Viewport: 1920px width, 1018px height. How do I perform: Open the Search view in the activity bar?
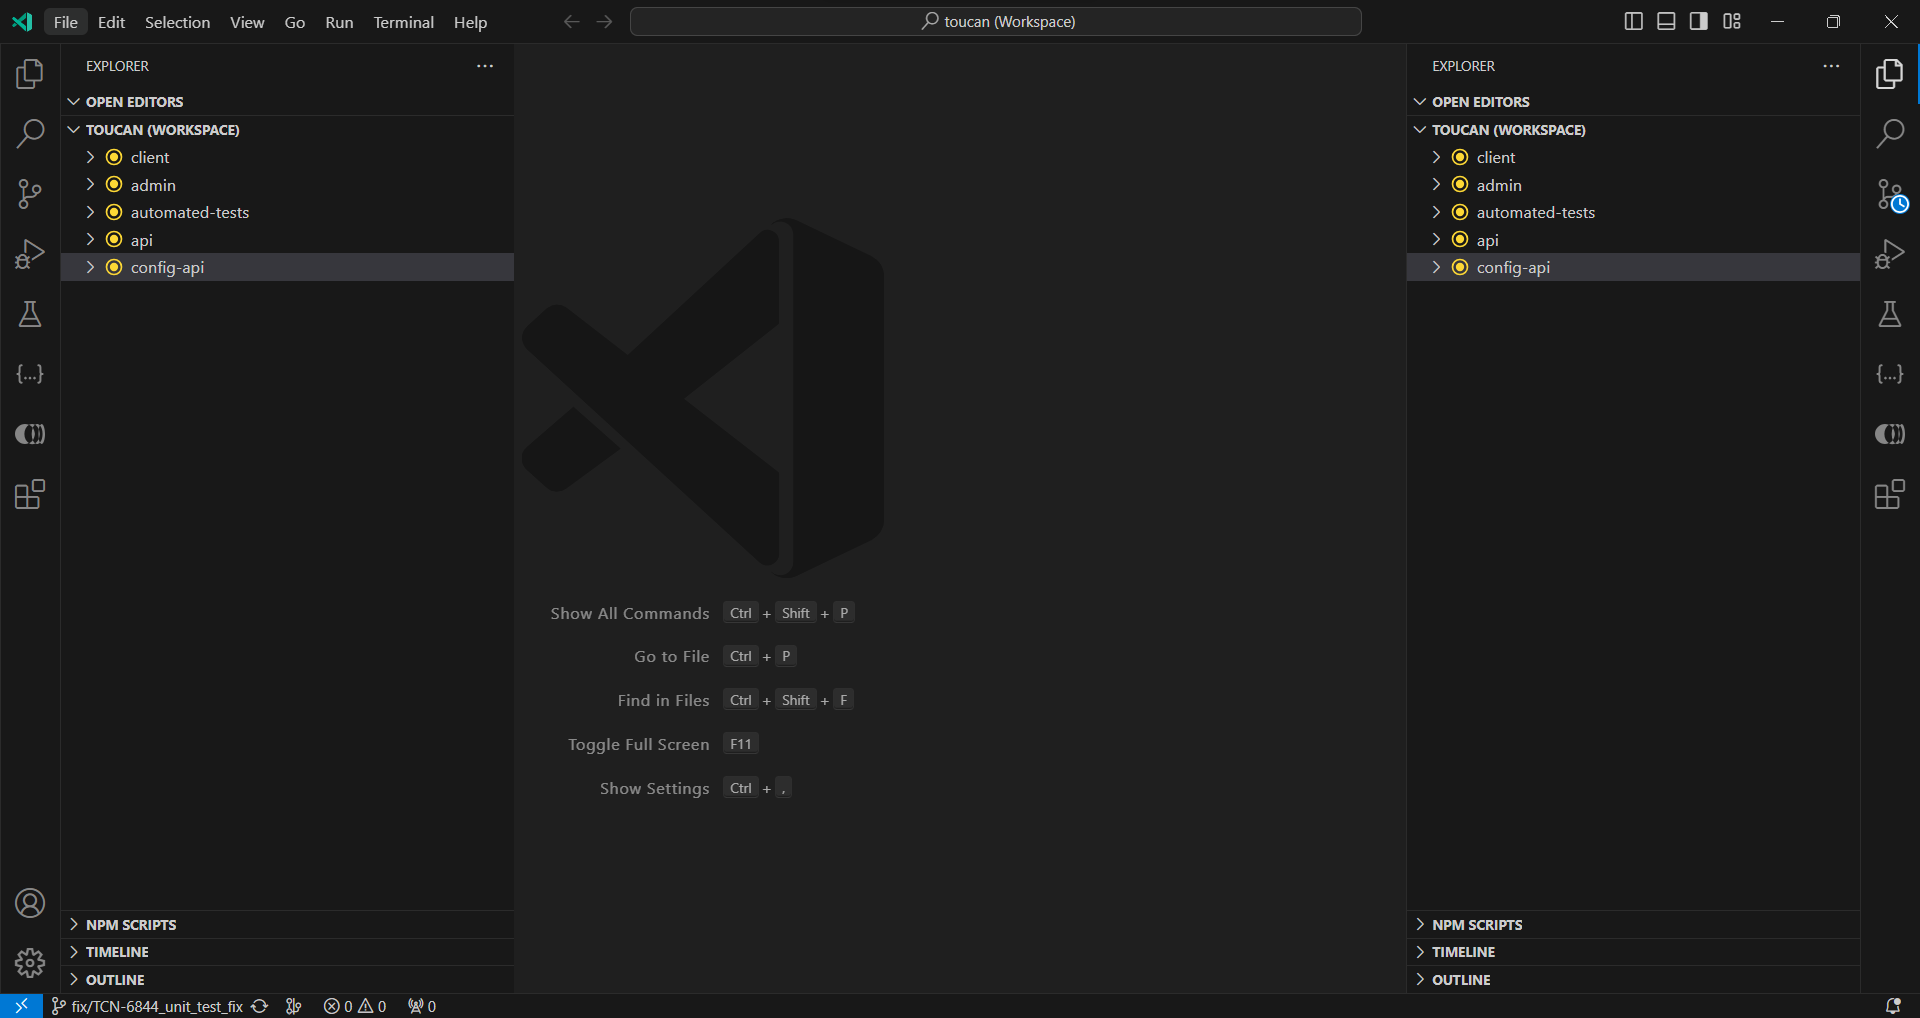click(30, 133)
